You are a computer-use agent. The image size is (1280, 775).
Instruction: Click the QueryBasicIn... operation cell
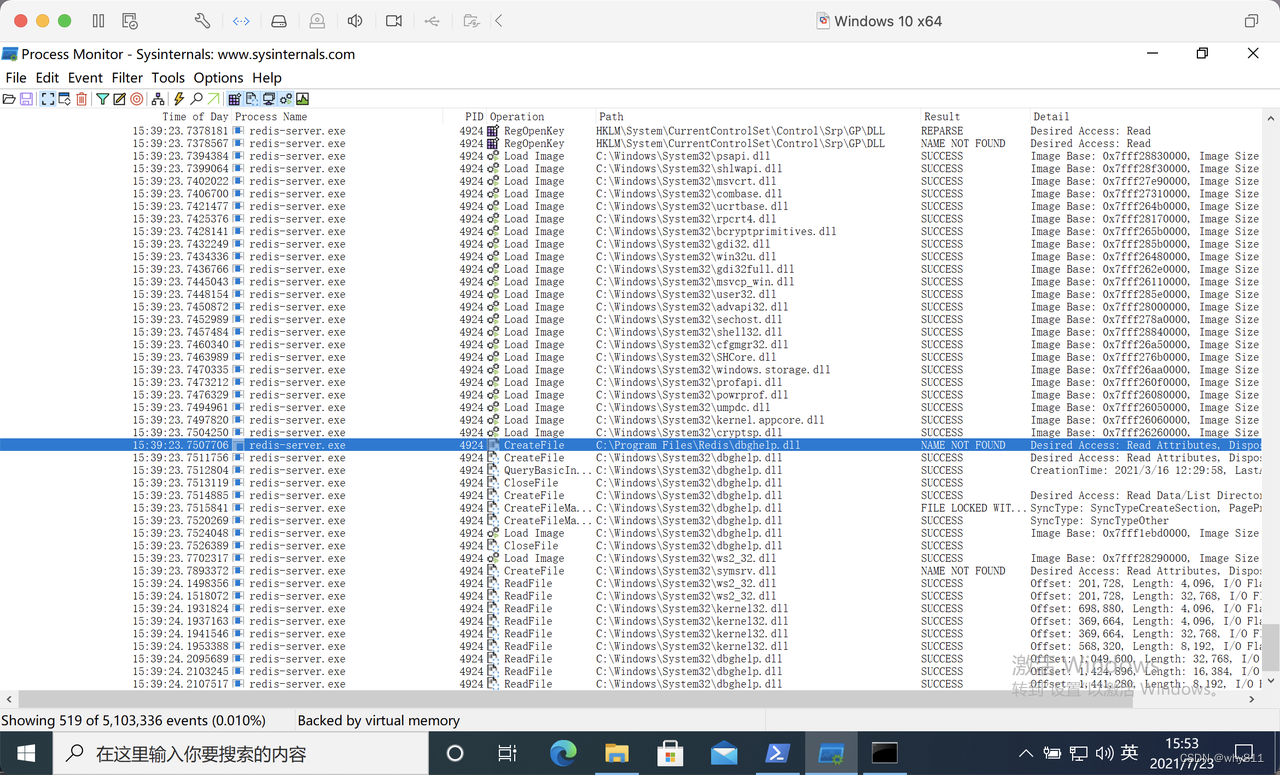(547, 470)
